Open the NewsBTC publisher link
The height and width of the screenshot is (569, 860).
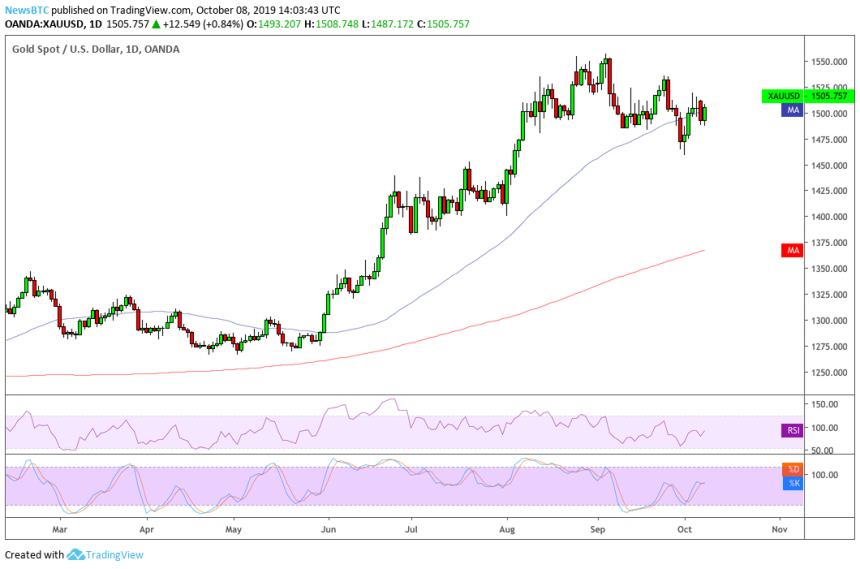[x=26, y=10]
